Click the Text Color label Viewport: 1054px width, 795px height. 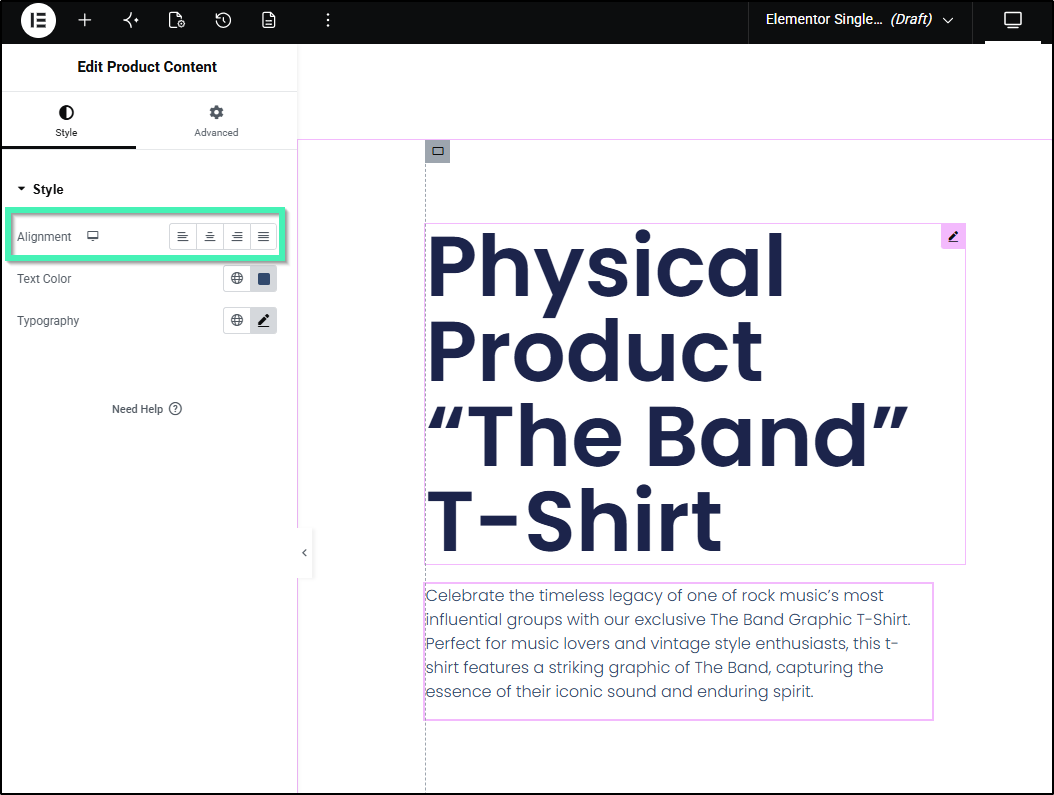click(44, 278)
